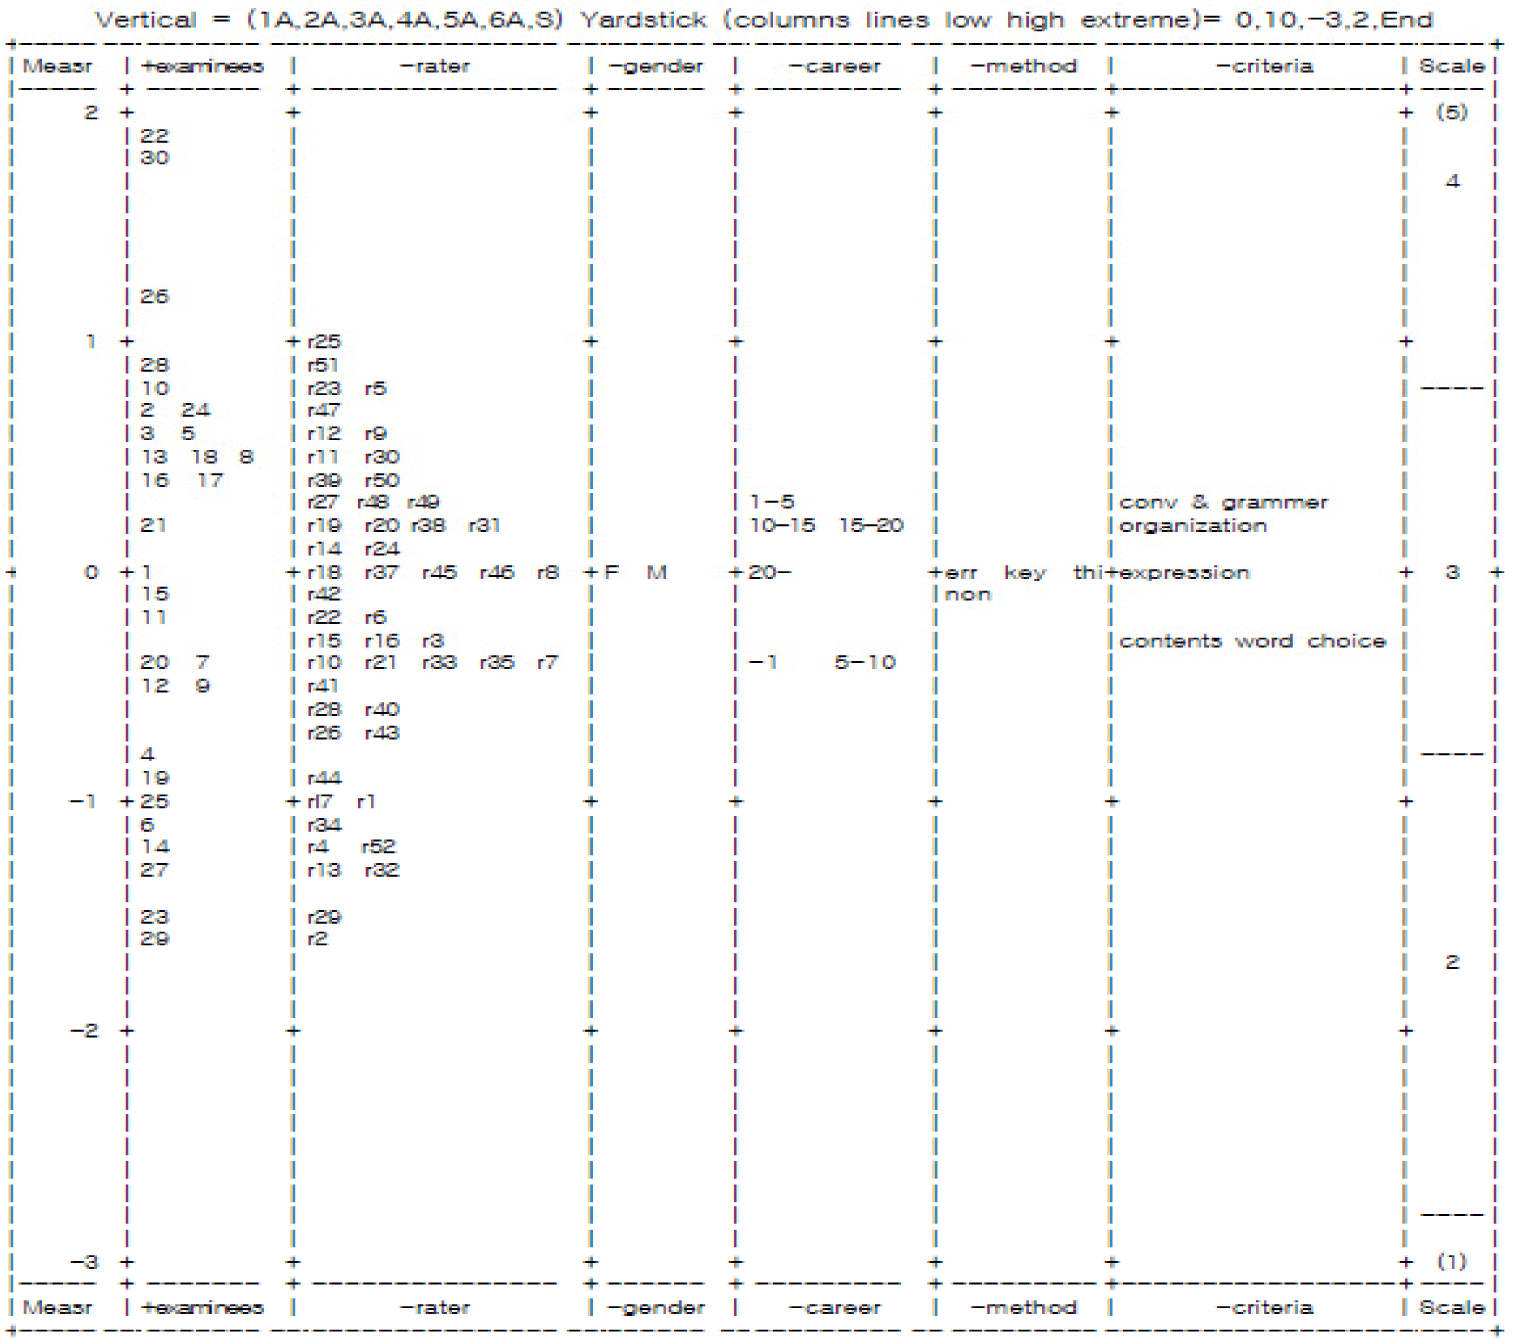The height and width of the screenshot is (1338, 1525).
Task: Select rater label r42
Action: coord(324,594)
